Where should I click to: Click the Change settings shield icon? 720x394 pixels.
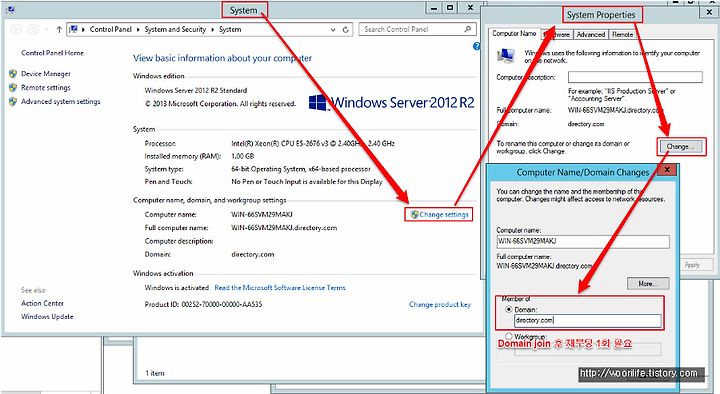click(414, 214)
